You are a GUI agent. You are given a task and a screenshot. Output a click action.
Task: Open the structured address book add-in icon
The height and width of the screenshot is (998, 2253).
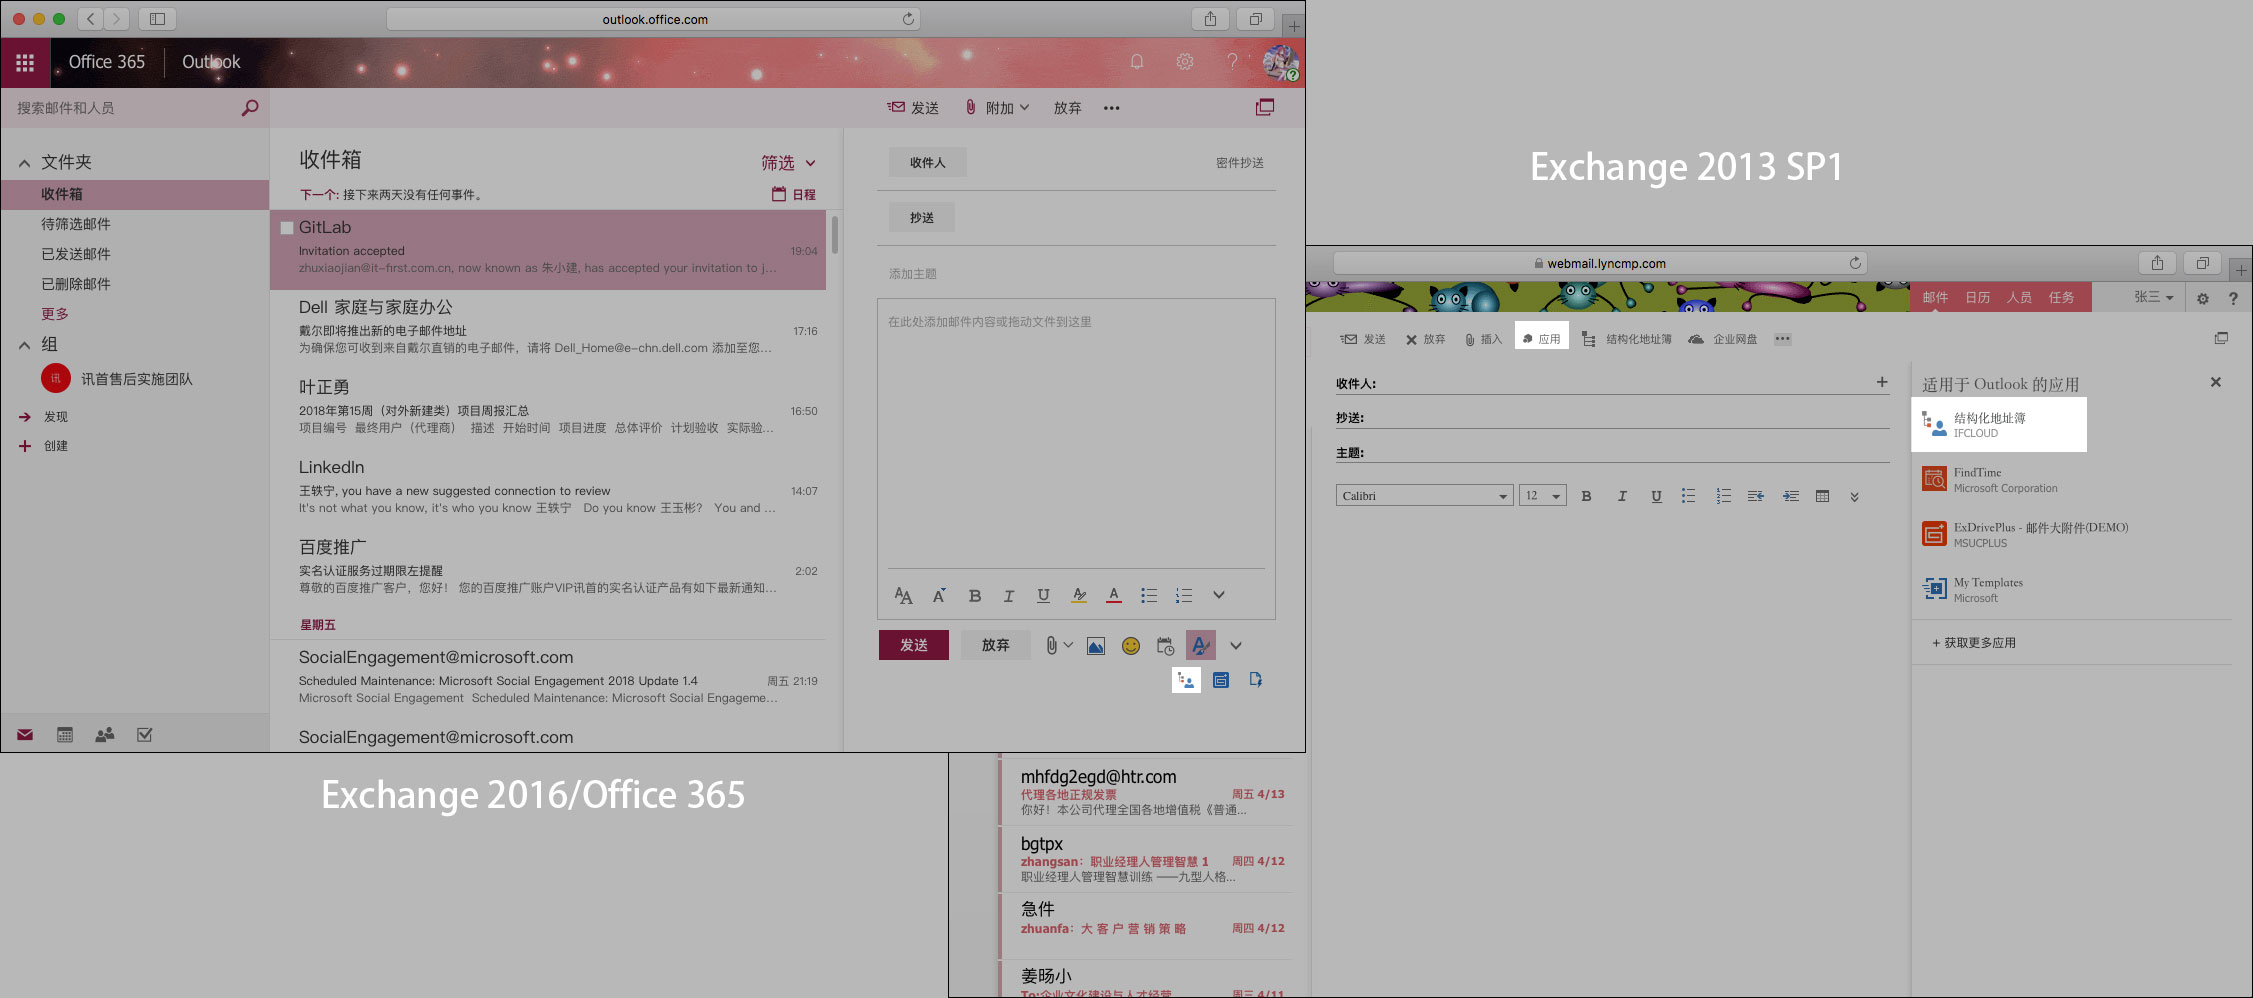coord(1186,680)
